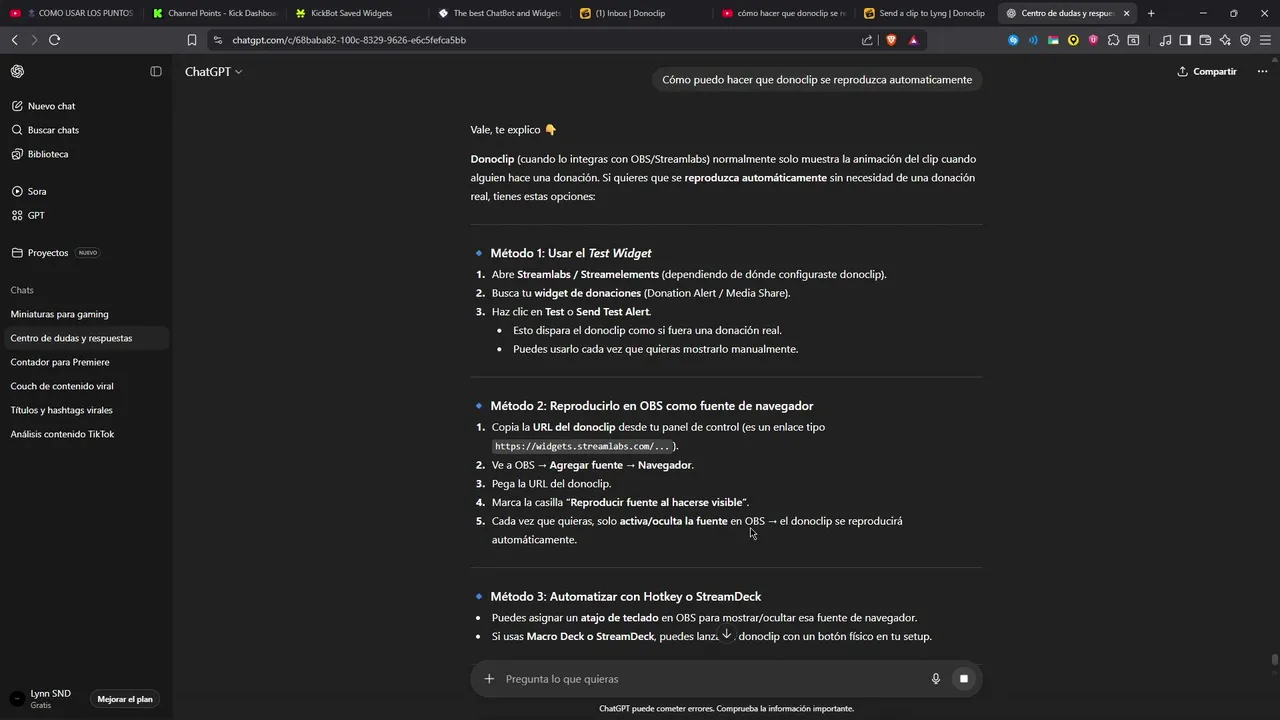Switch to Inbox Donoclip tab
The width and height of the screenshot is (1280, 720).
643,13
